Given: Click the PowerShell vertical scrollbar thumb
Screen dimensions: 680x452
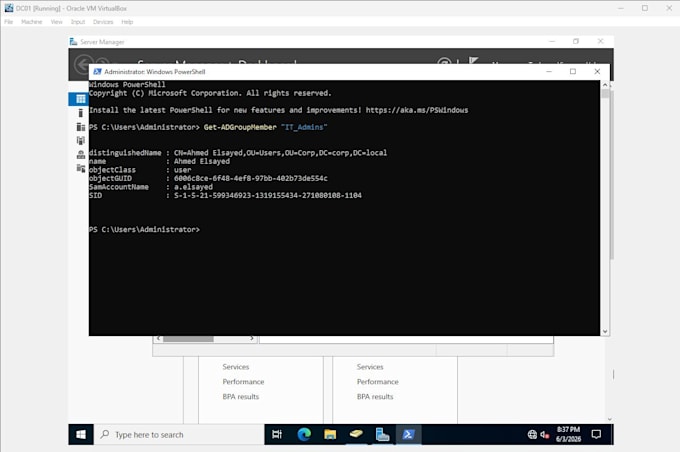Looking at the screenshot, I should coord(606,95).
